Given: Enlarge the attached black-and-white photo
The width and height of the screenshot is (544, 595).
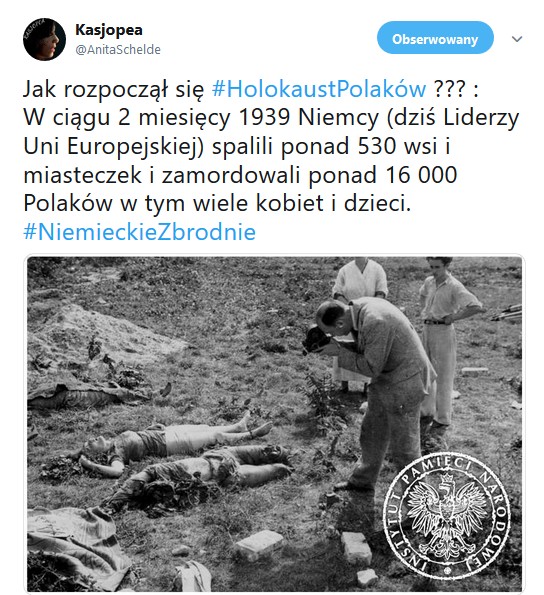Looking at the screenshot, I should (x=274, y=424).
